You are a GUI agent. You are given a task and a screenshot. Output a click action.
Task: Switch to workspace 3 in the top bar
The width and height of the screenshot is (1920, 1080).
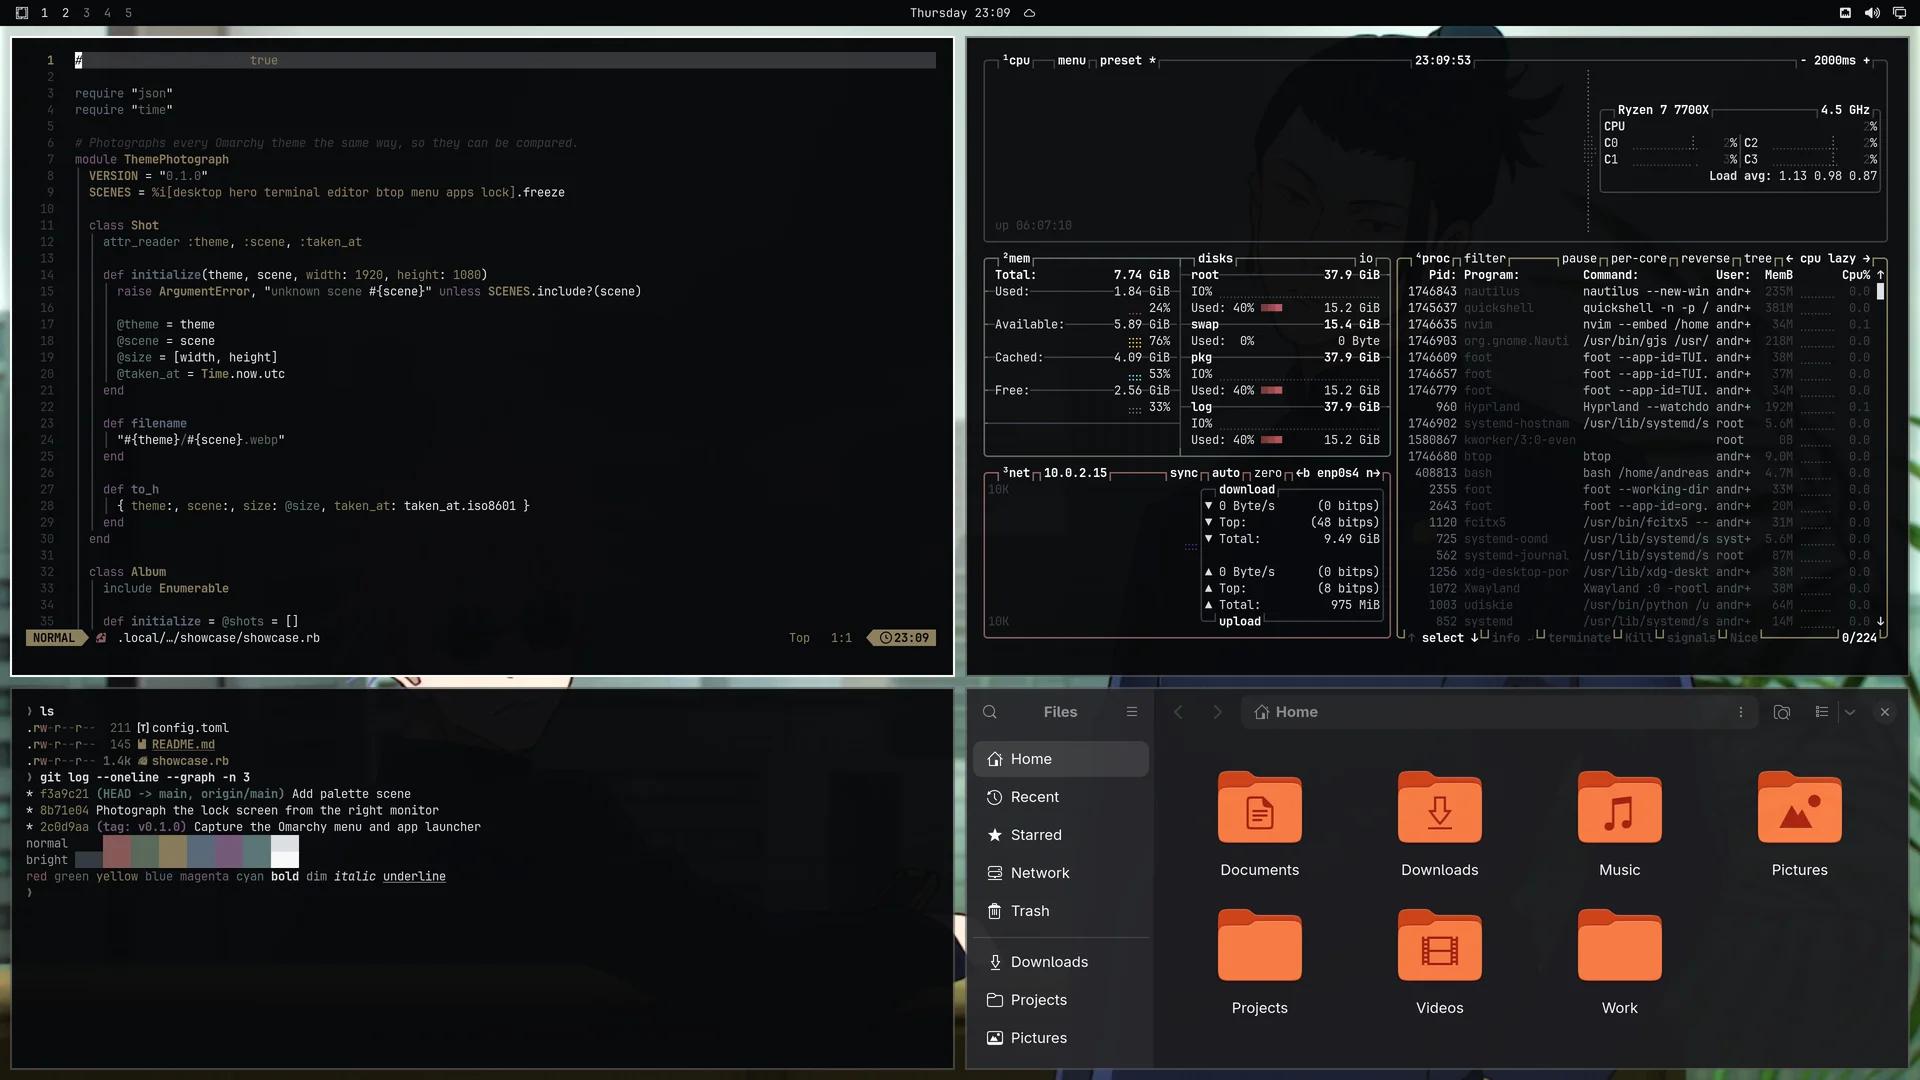click(x=86, y=13)
